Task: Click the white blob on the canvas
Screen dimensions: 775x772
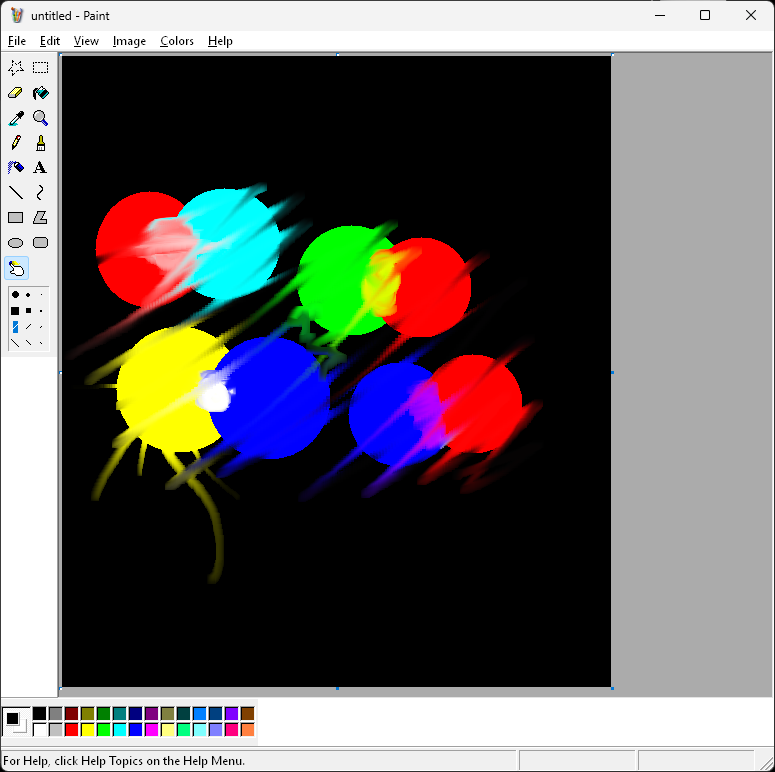Action: click(214, 394)
